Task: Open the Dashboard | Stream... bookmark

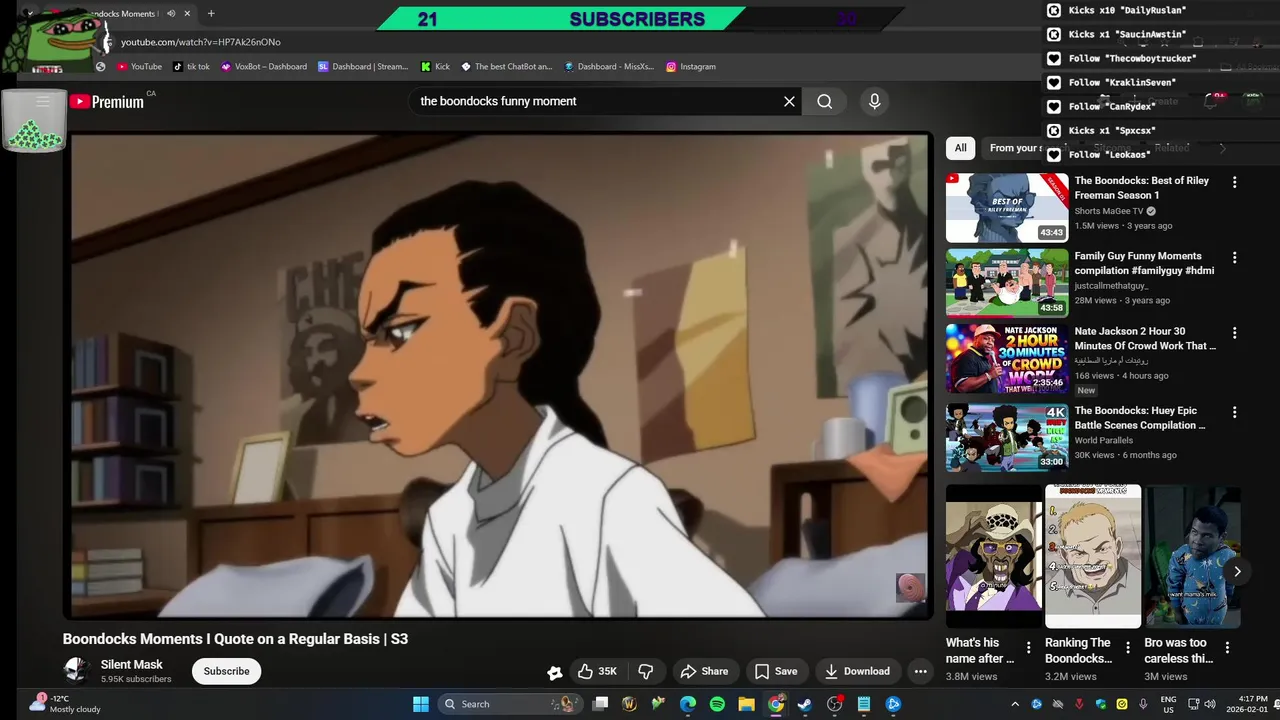Action: pos(363,67)
